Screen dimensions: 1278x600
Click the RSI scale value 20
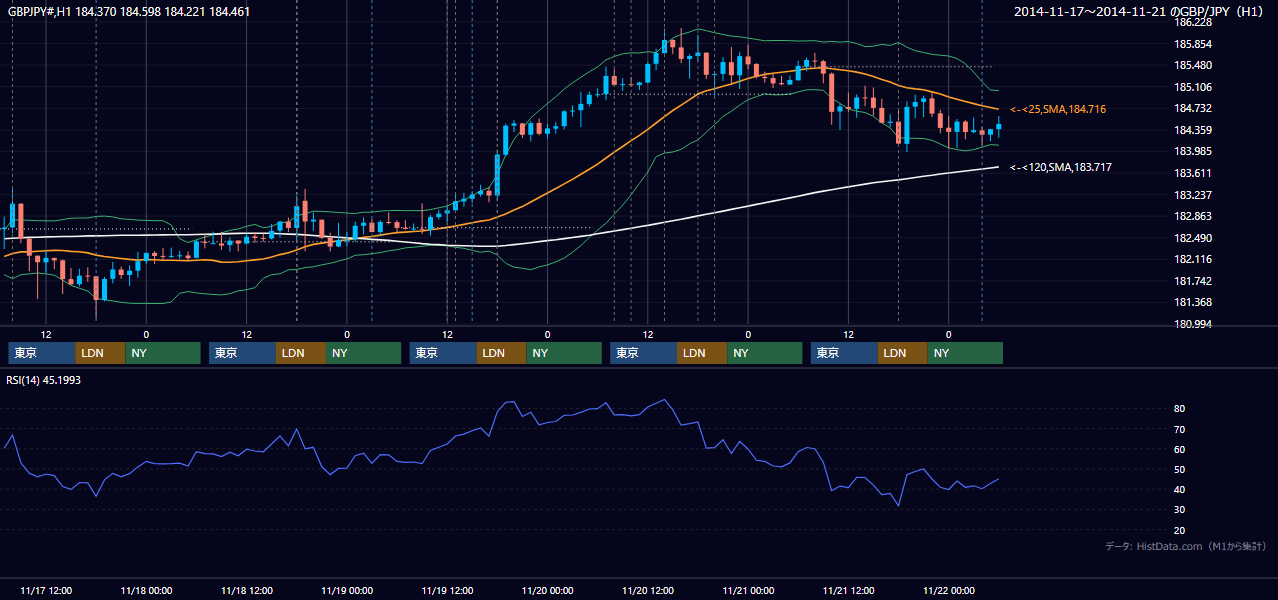1180,530
